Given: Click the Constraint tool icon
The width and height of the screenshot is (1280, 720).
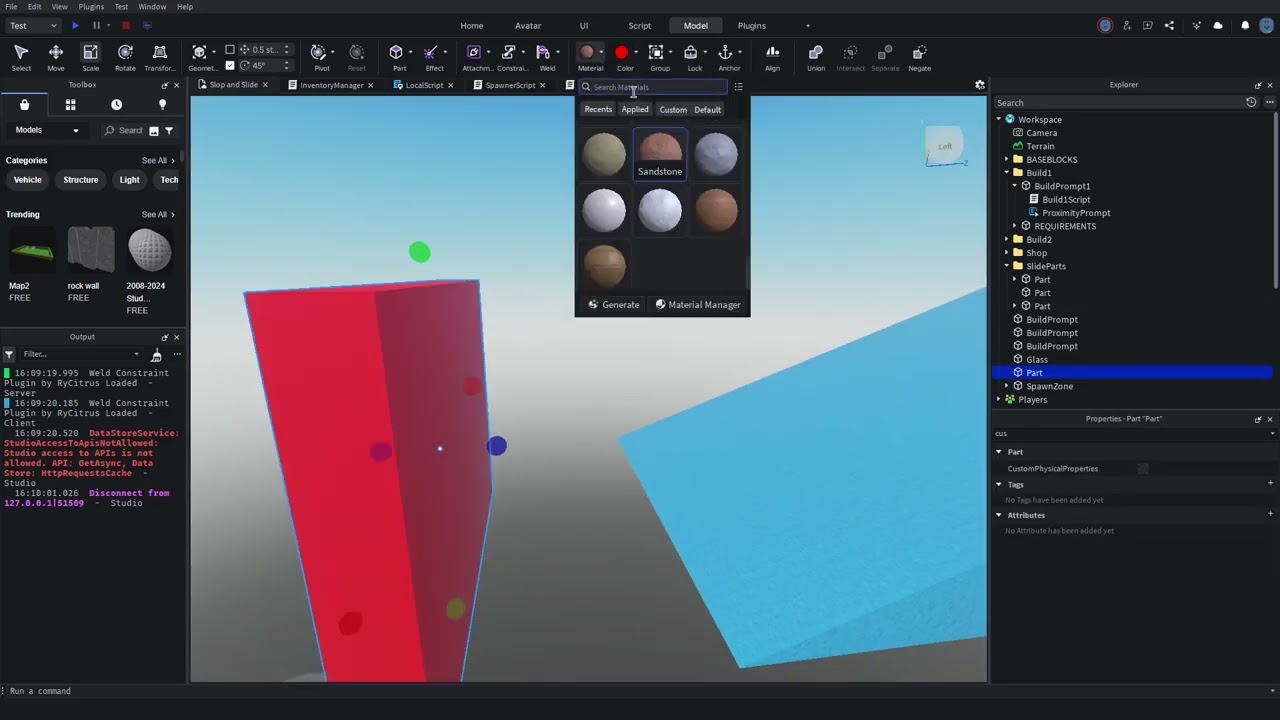Looking at the screenshot, I should tap(509, 52).
